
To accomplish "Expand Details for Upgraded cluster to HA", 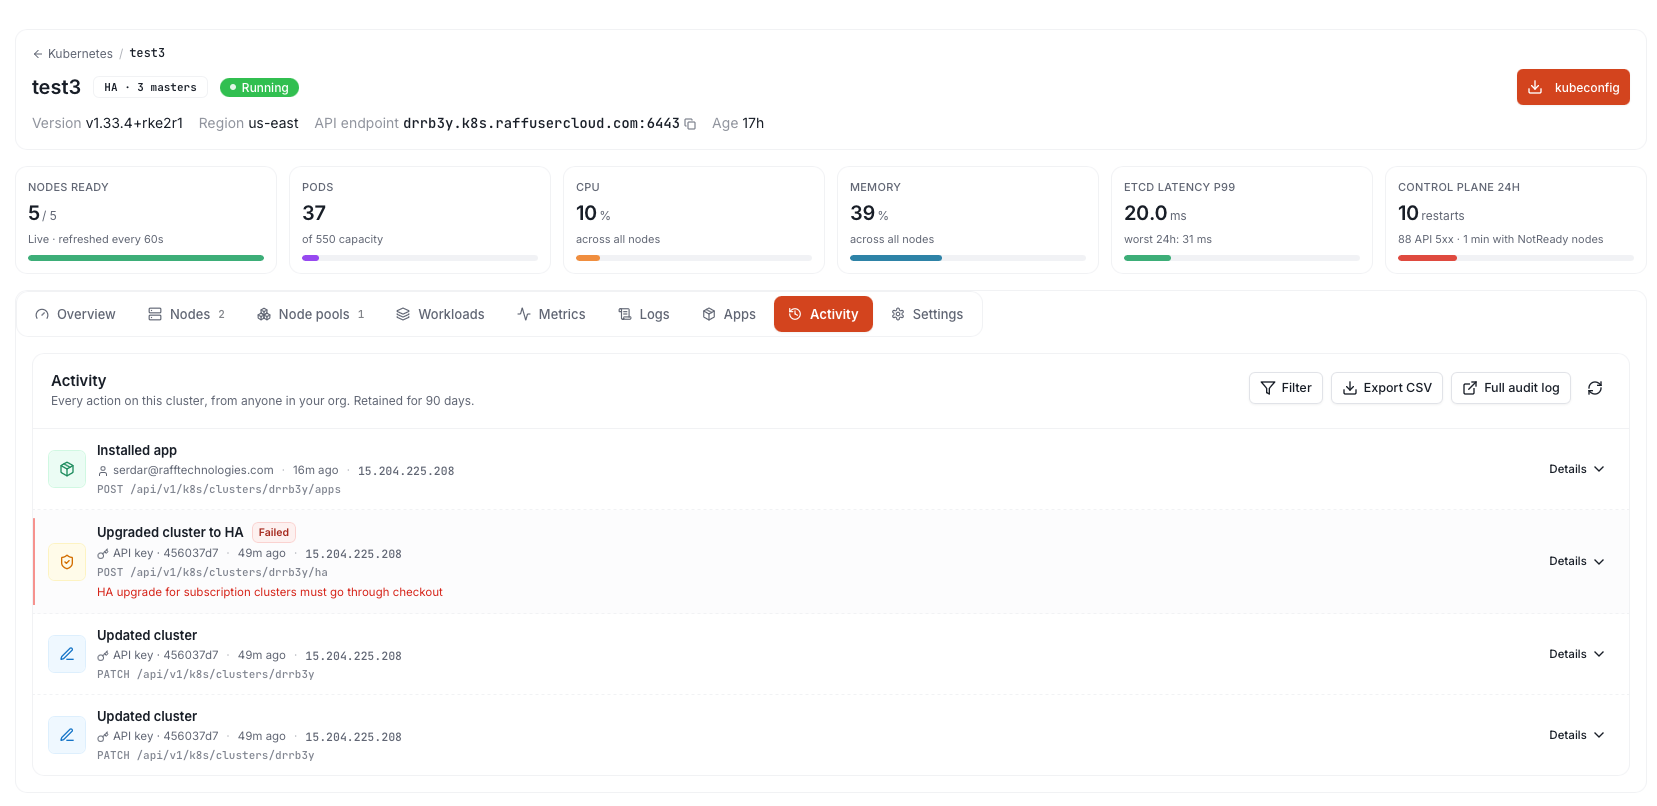I will (x=1577, y=561).
